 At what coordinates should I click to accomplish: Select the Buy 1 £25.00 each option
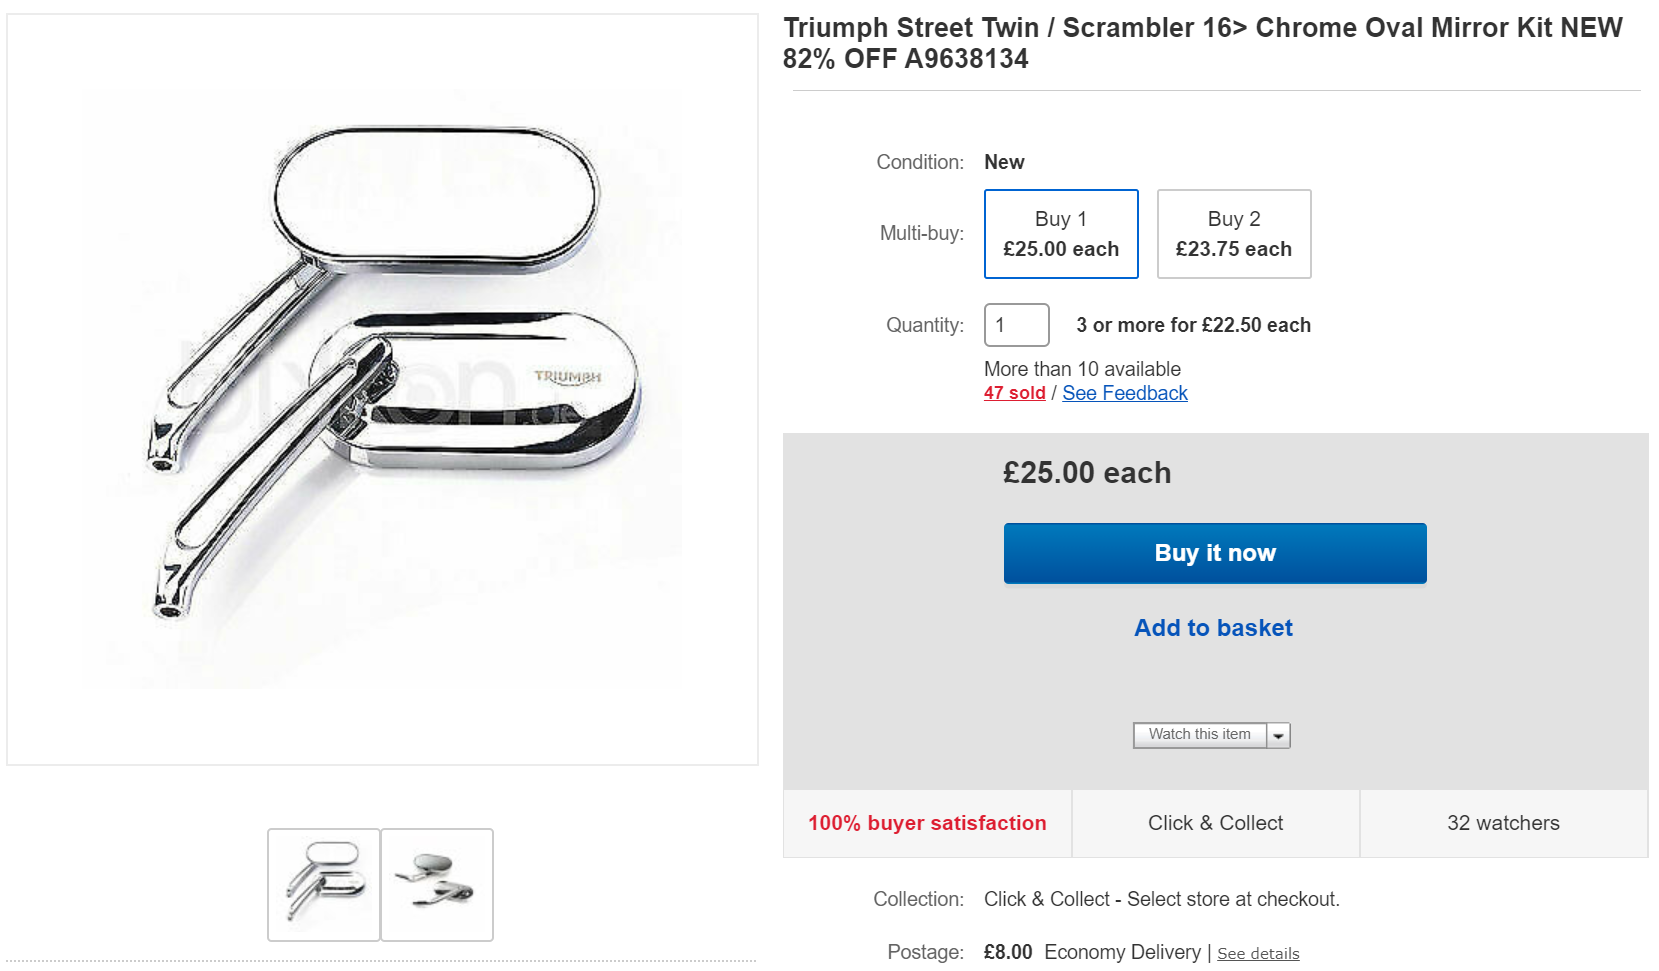pos(1061,234)
